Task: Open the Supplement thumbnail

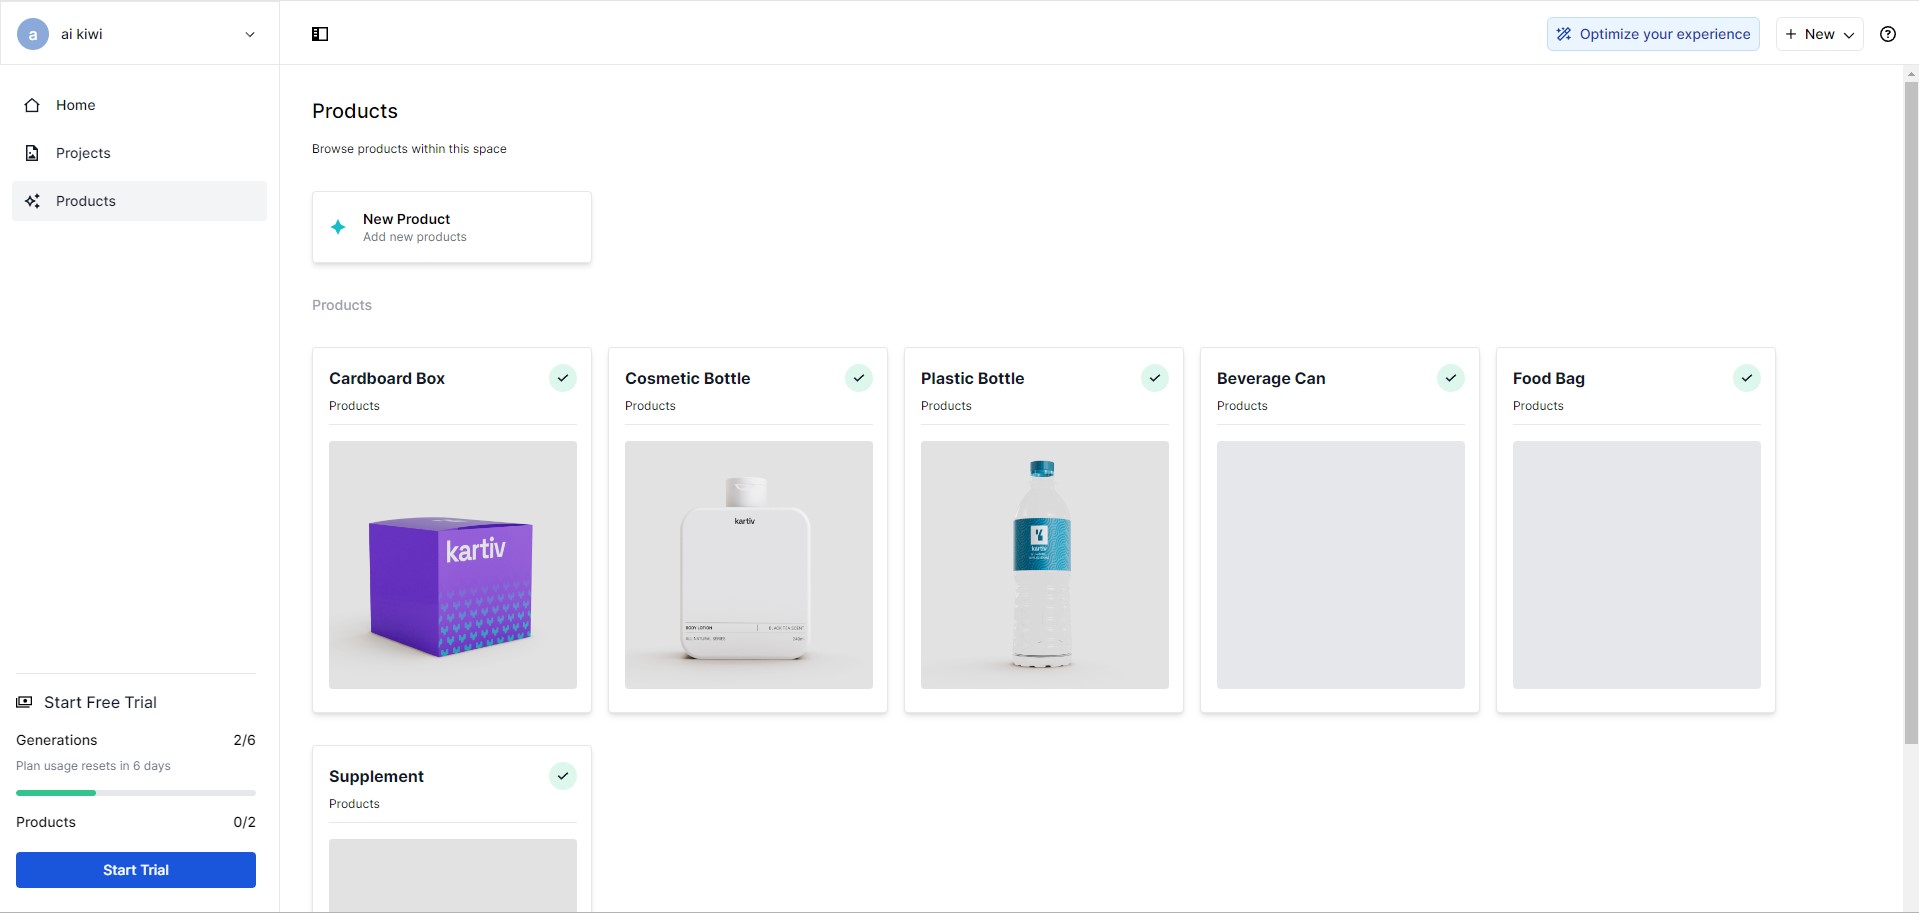Action: pyautogui.click(x=453, y=875)
